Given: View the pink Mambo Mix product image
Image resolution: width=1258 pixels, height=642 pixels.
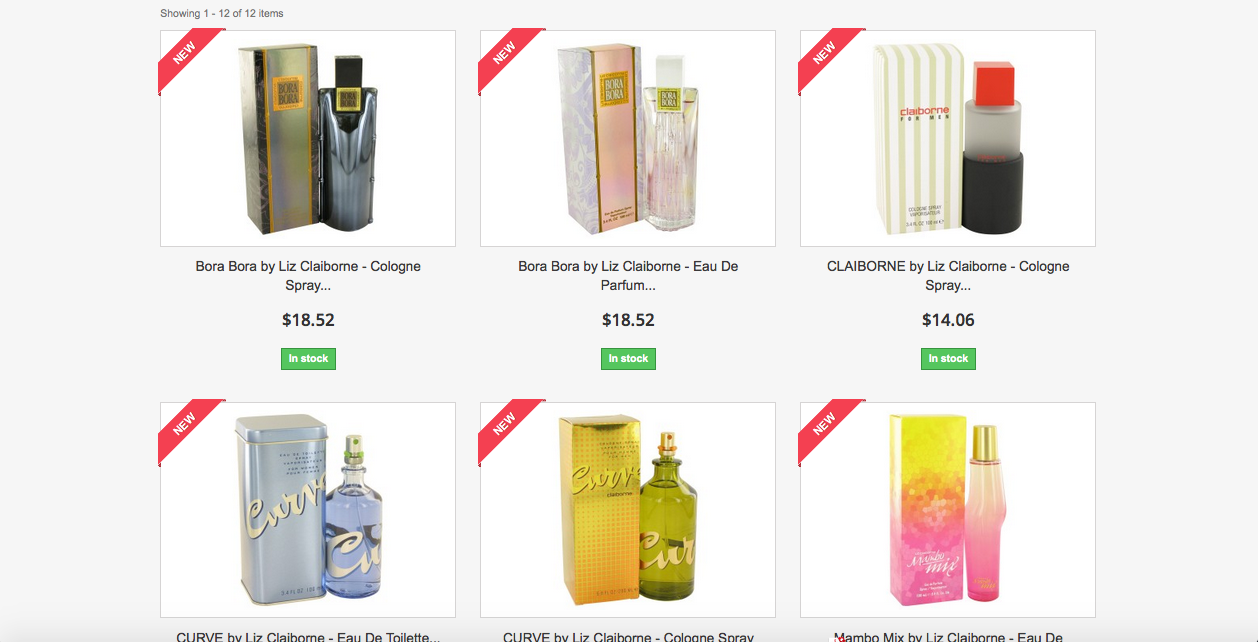Looking at the screenshot, I should click(948, 510).
